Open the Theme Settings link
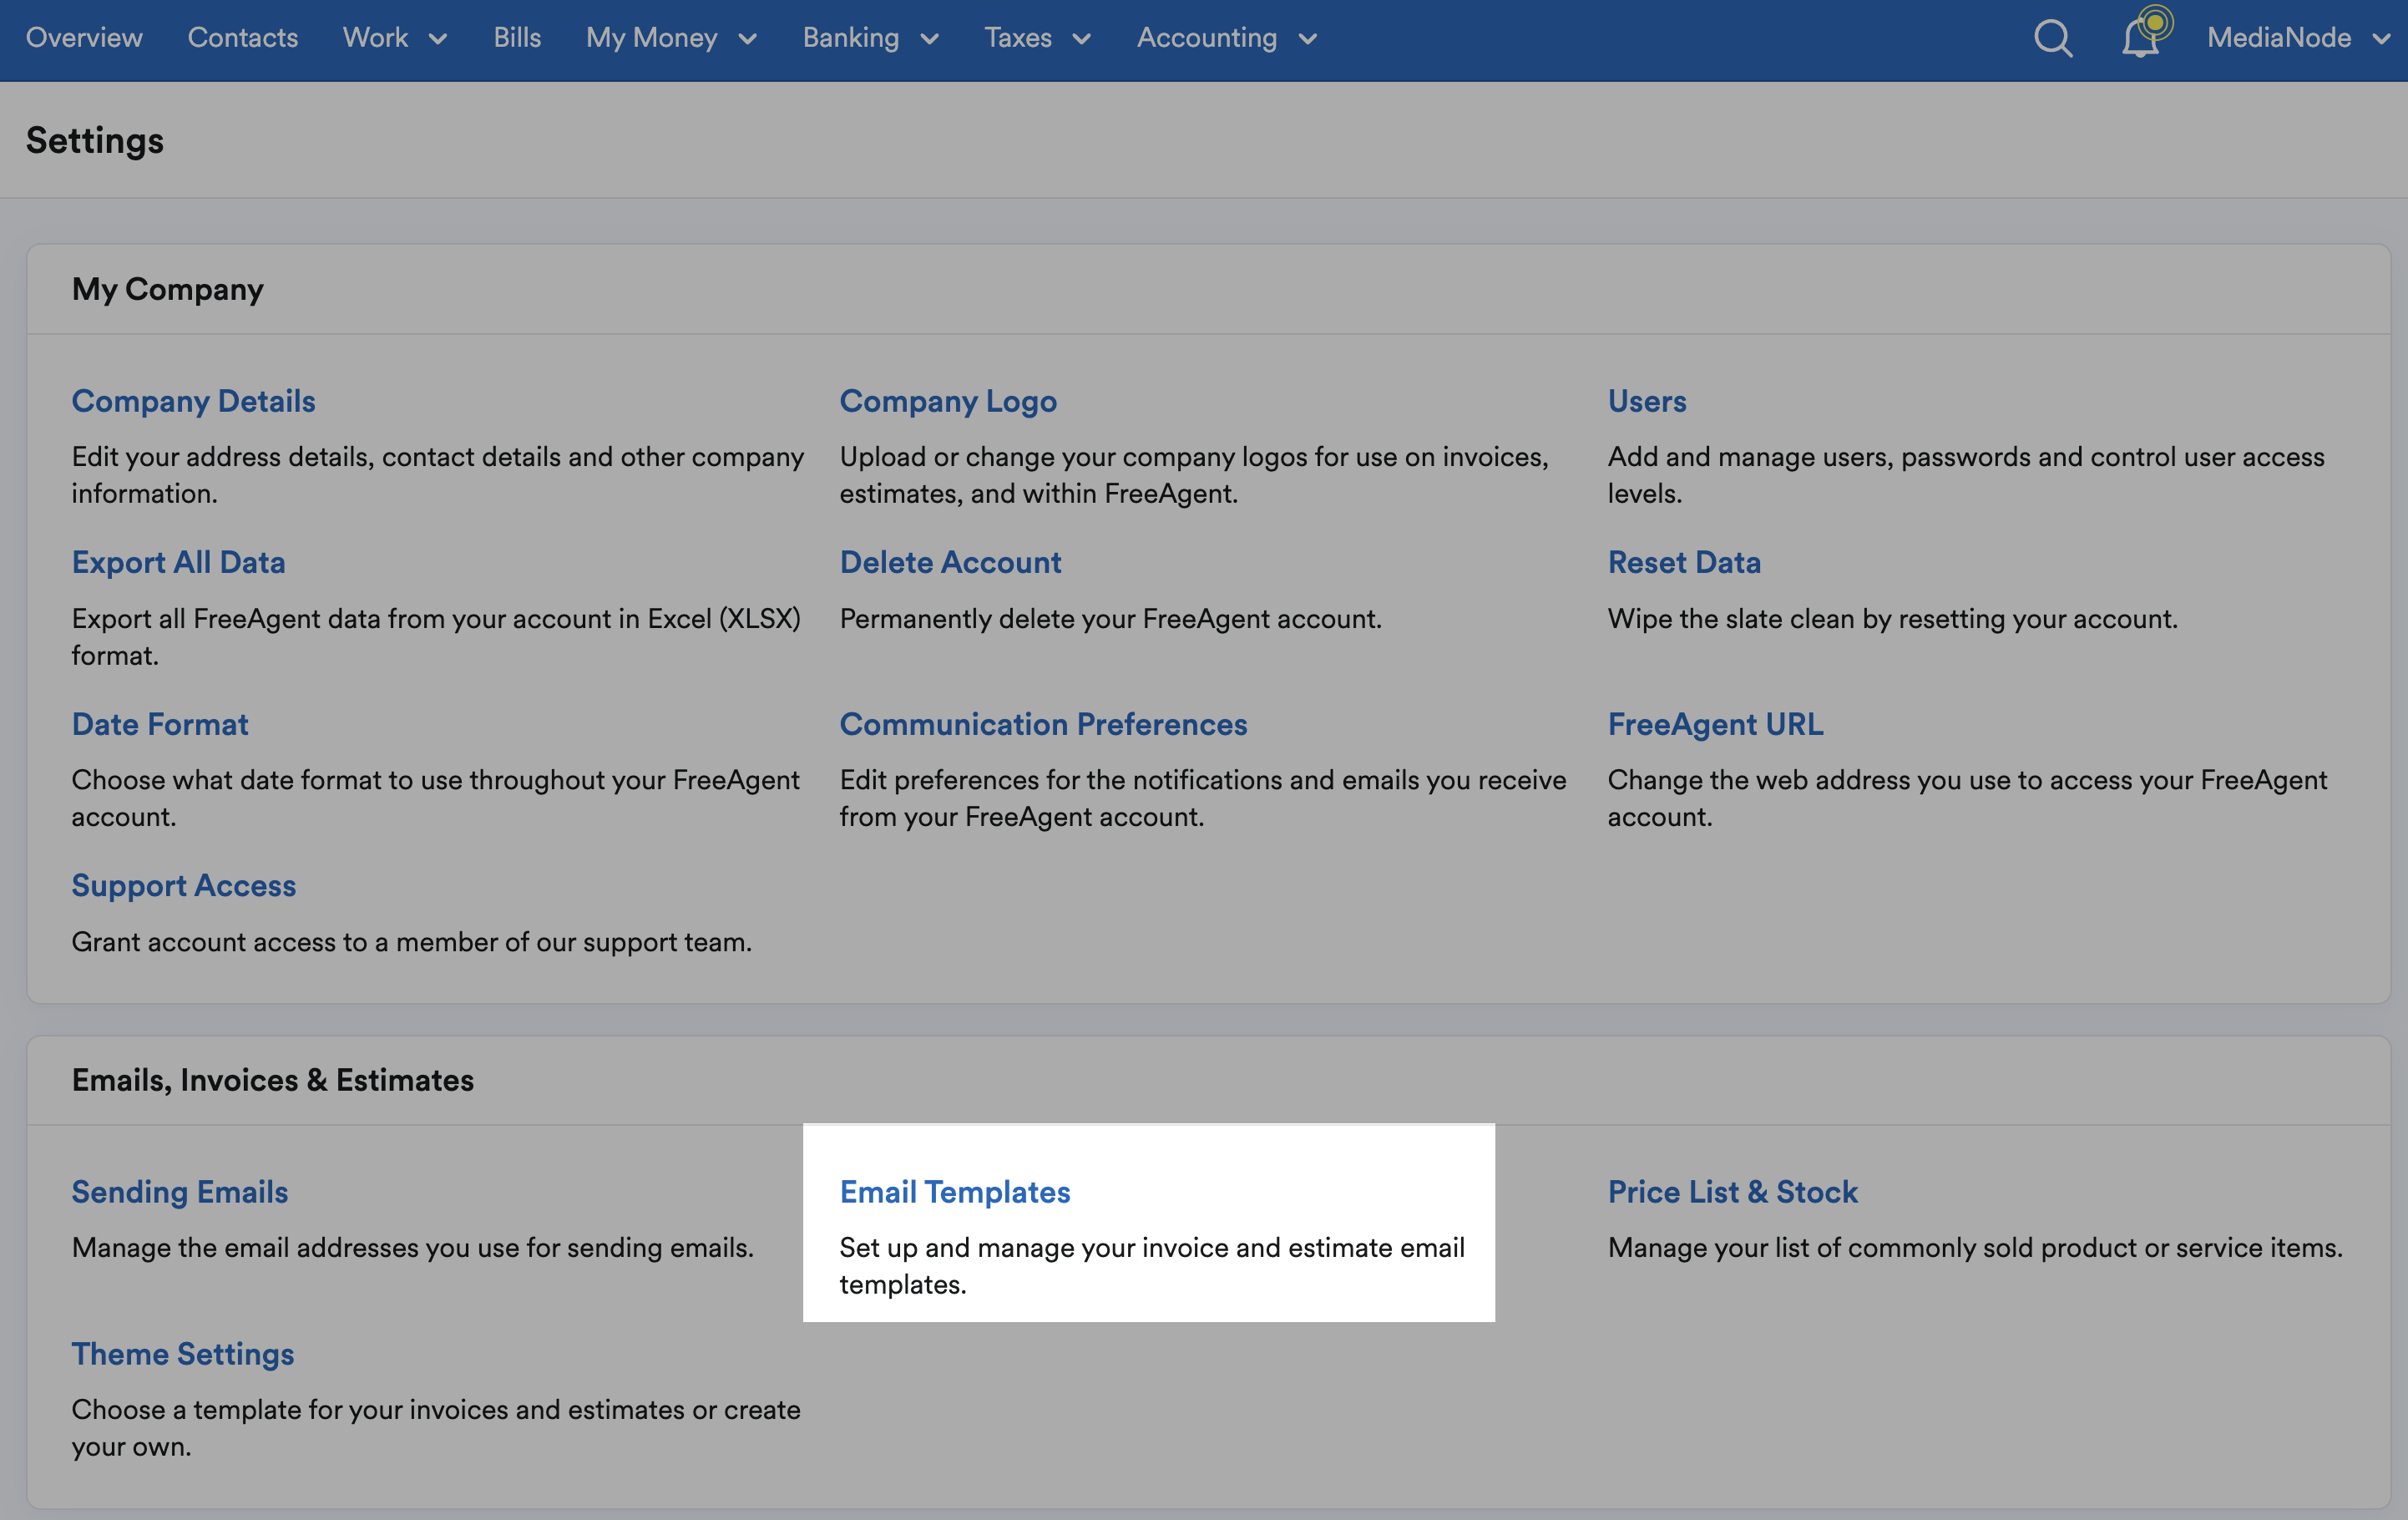2408x1520 pixels. pos(183,1353)
